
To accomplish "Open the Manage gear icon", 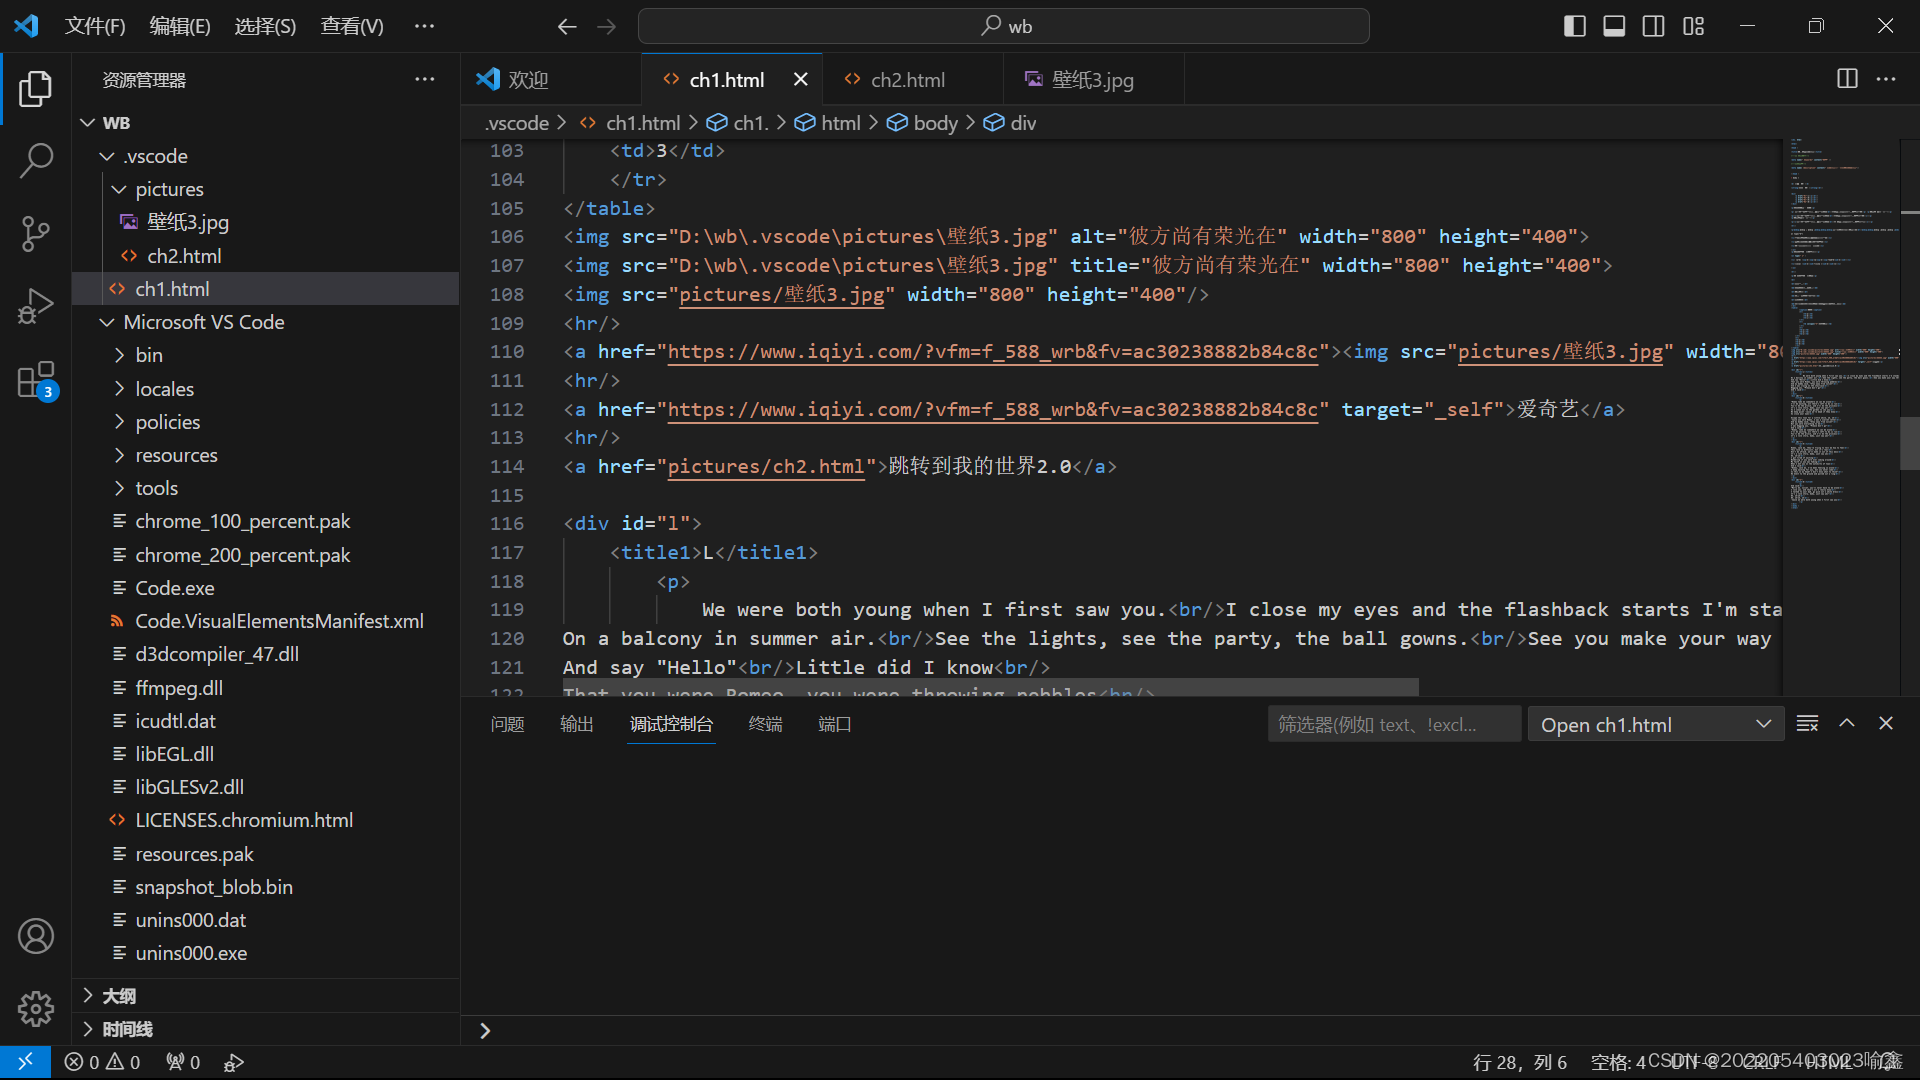I will tap(36, 1008).
